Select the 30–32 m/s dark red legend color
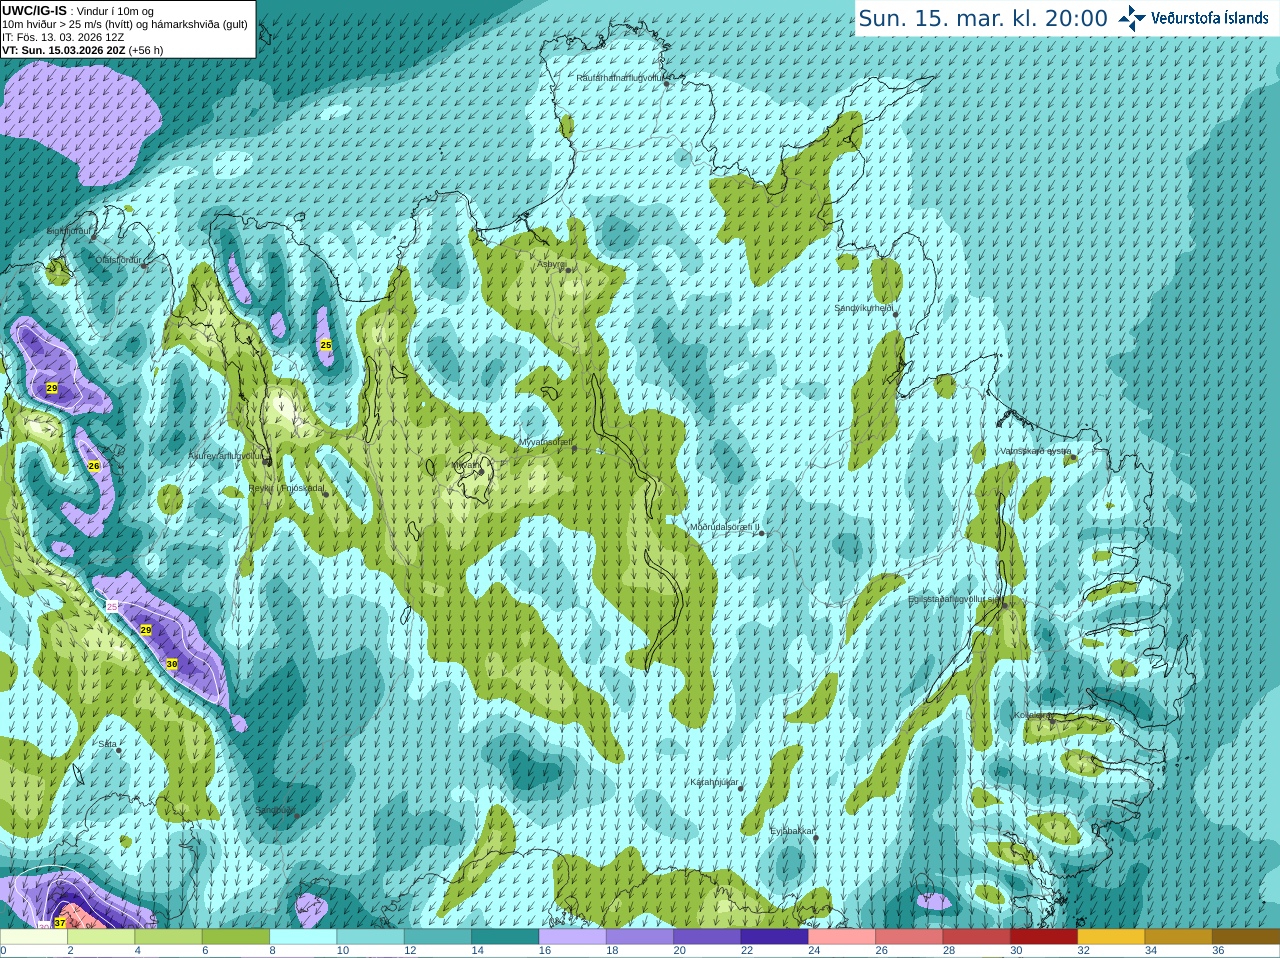The width and height of the screenshot is (1280, 958). [x=1044, y=937]
